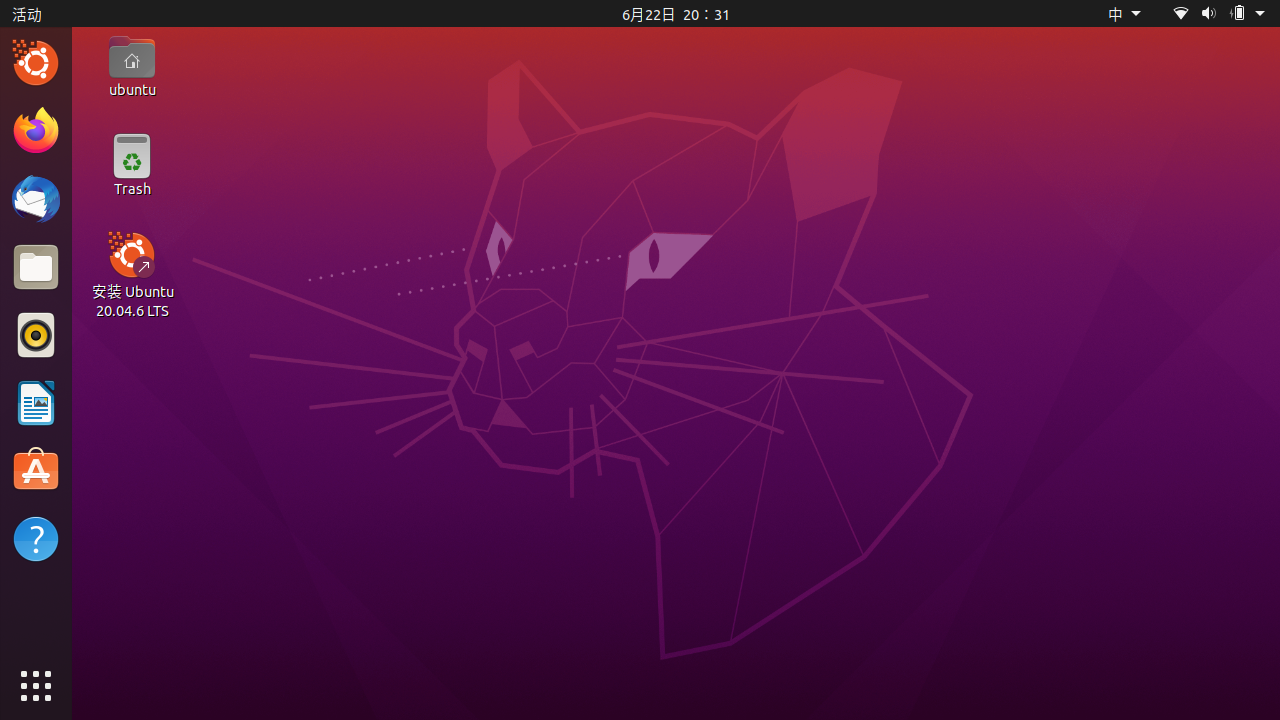Click the ubuntu folder label

point(133,90)
